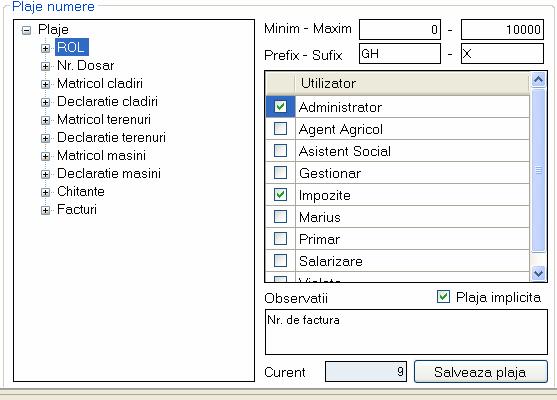
Task: Expand Matricol masini node
Action: pyautogui.click(x=45, y=156)
